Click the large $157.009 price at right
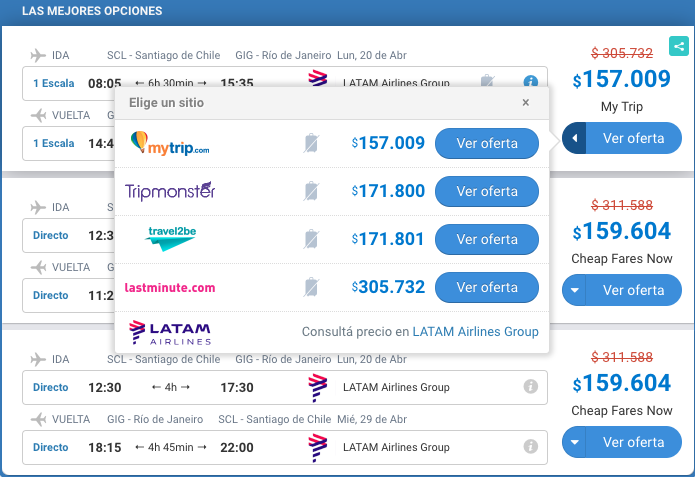695x477 pixels. pyautogui.click(x=621, y=79)
